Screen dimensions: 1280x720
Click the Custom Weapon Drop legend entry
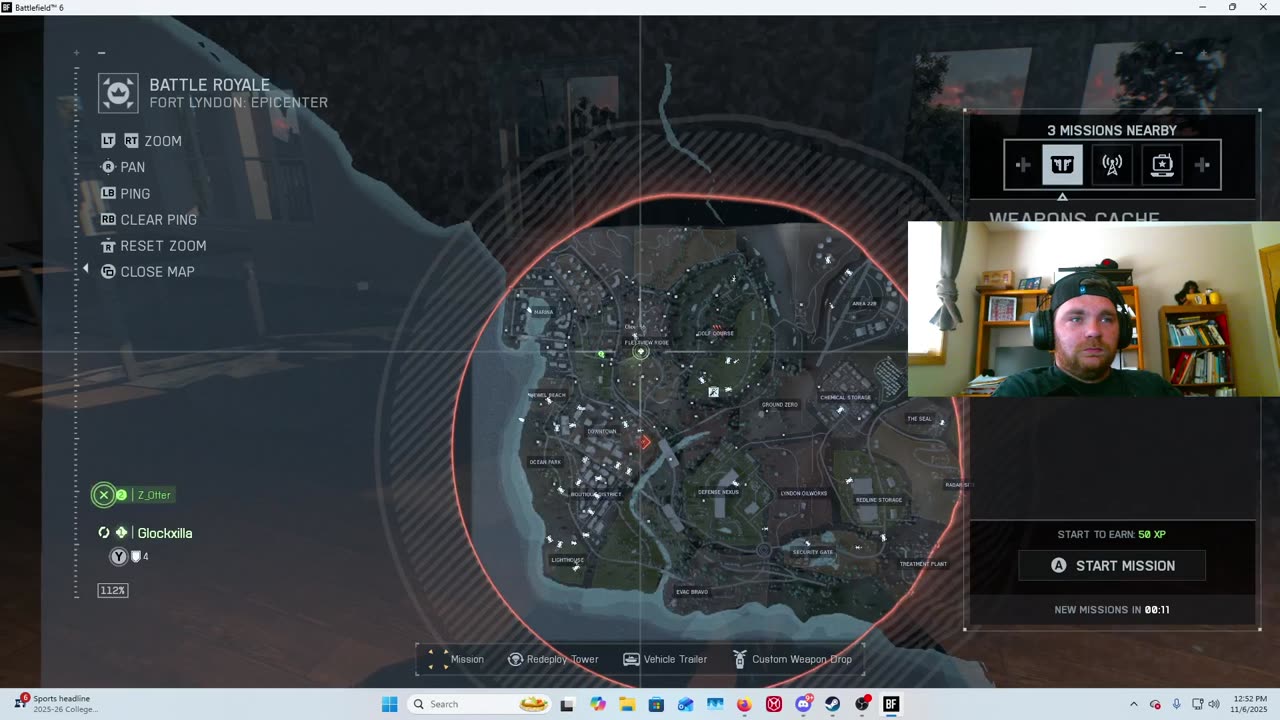[792, 659]
